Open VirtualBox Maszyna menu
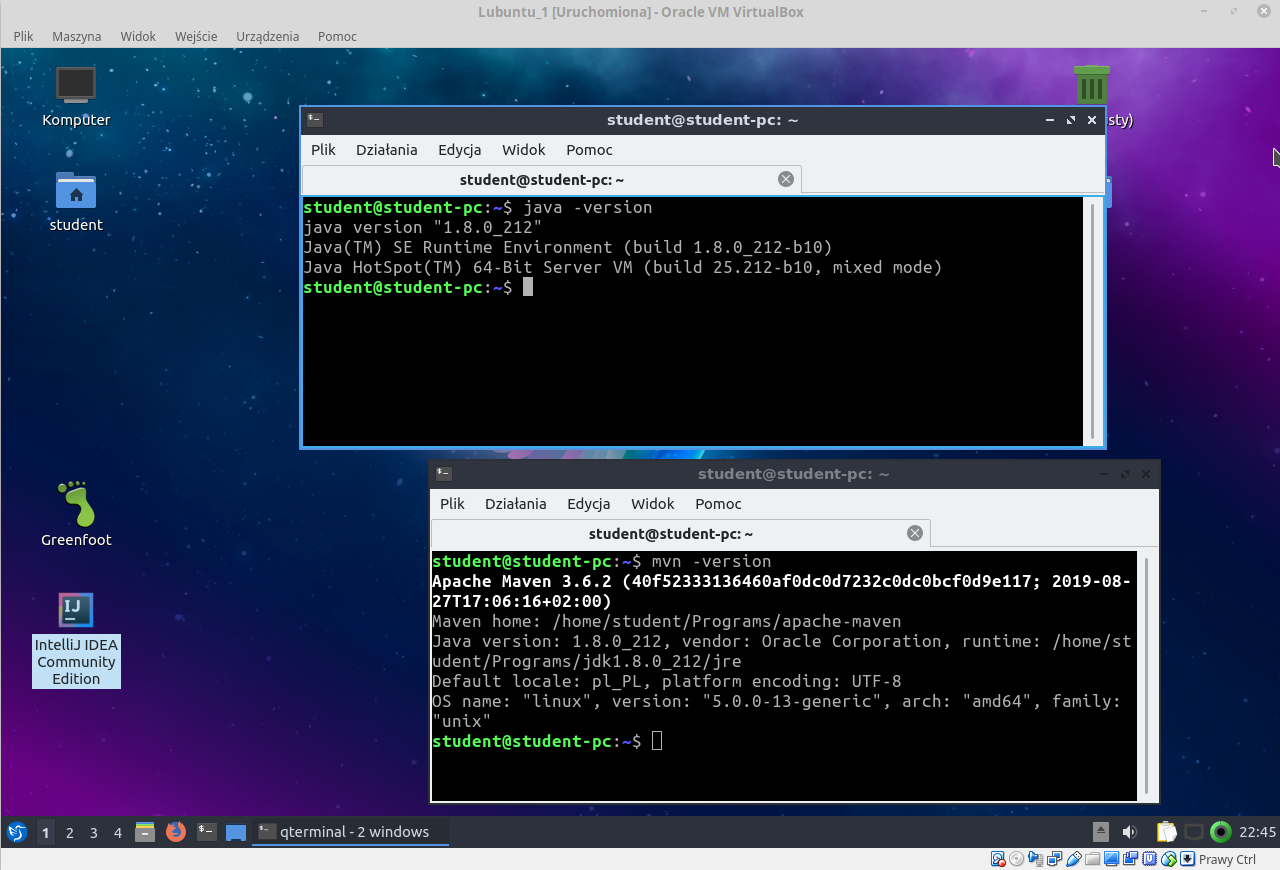The height and width of the screenshot is (870, 1280). coord(77,36)
